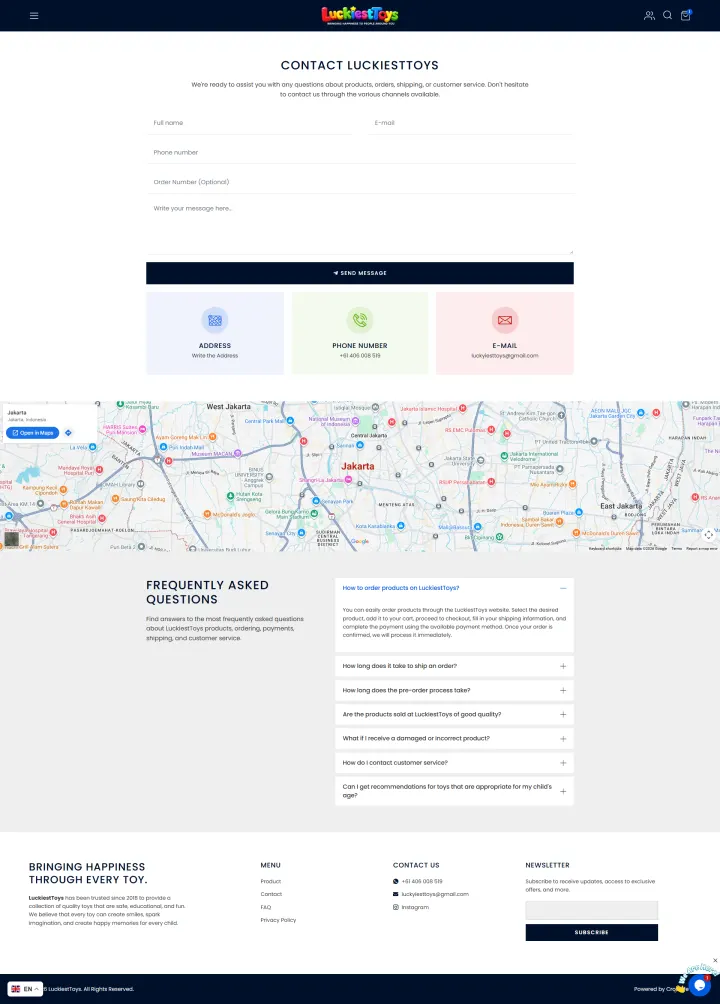The image size is (720, 1004).
Task: Click the Subscribe button
Action: pyautogui.click(x=591, y=932)
